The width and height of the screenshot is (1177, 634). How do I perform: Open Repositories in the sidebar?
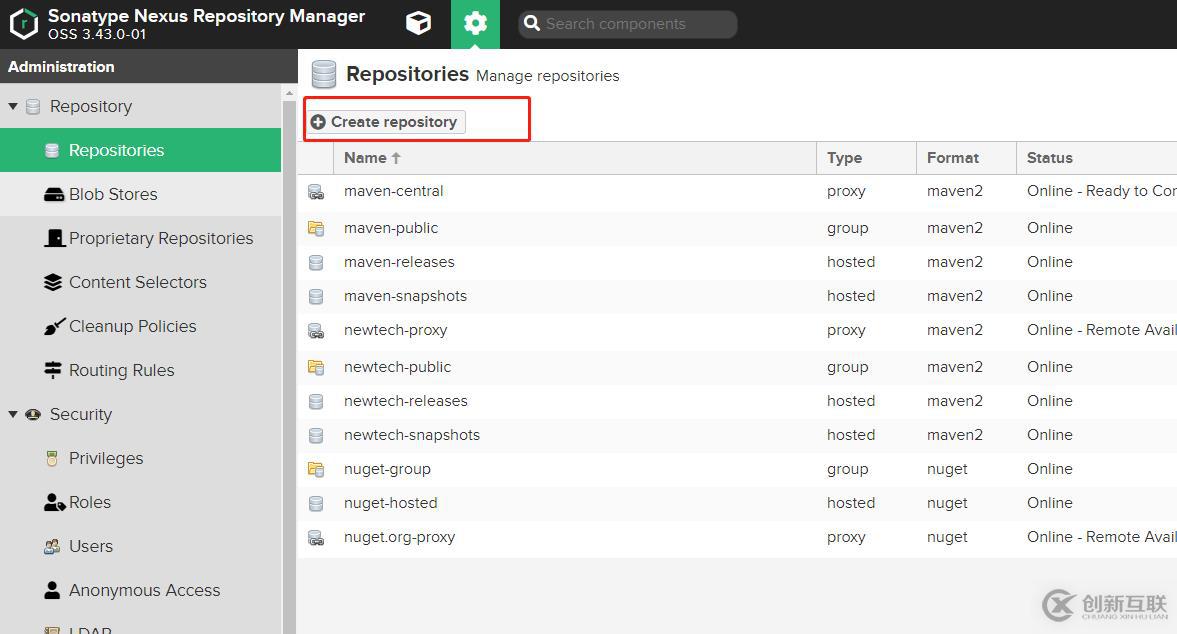click(140, 150)
